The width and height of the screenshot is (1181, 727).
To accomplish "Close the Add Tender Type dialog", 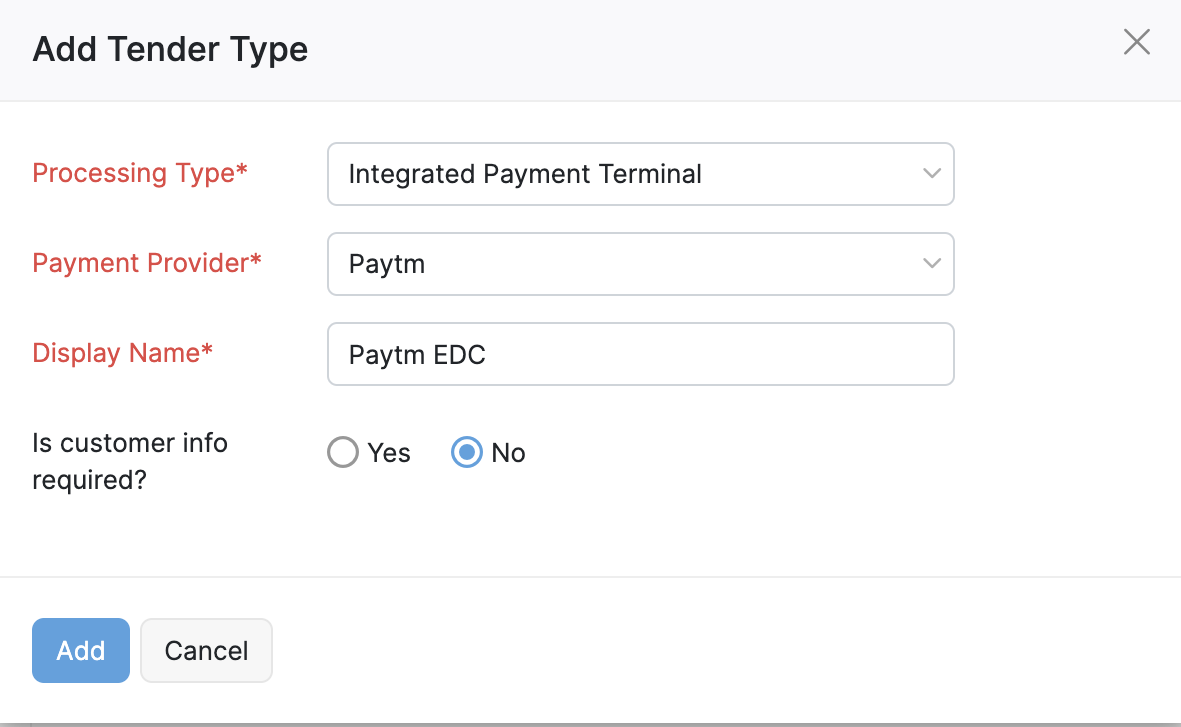I will pos(1136,42).
